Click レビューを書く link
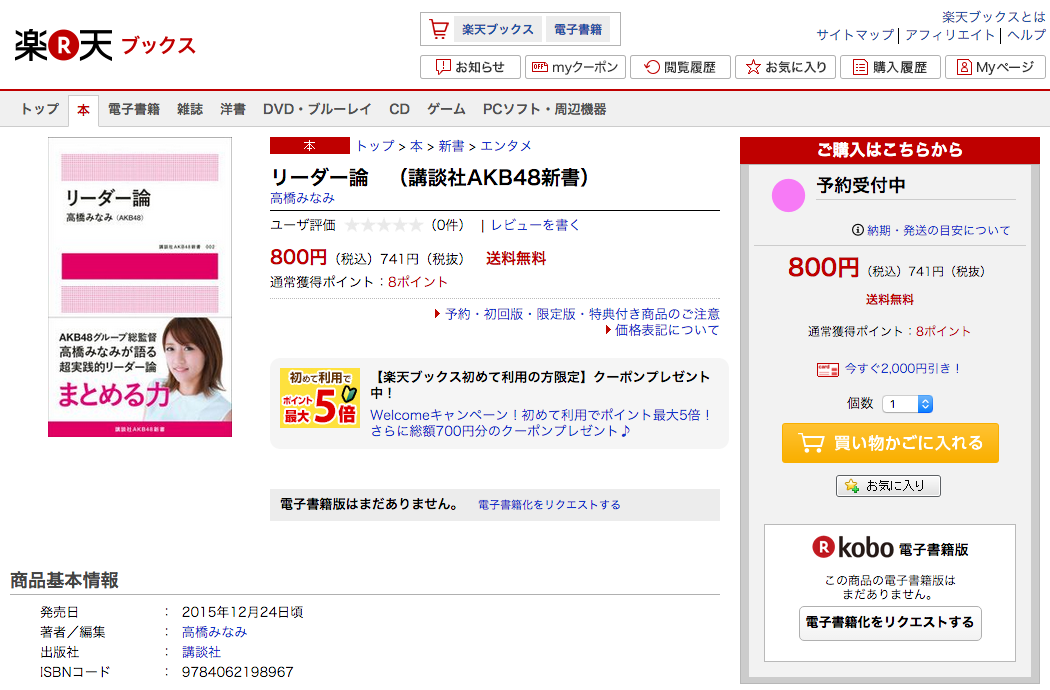 [535, 225]
